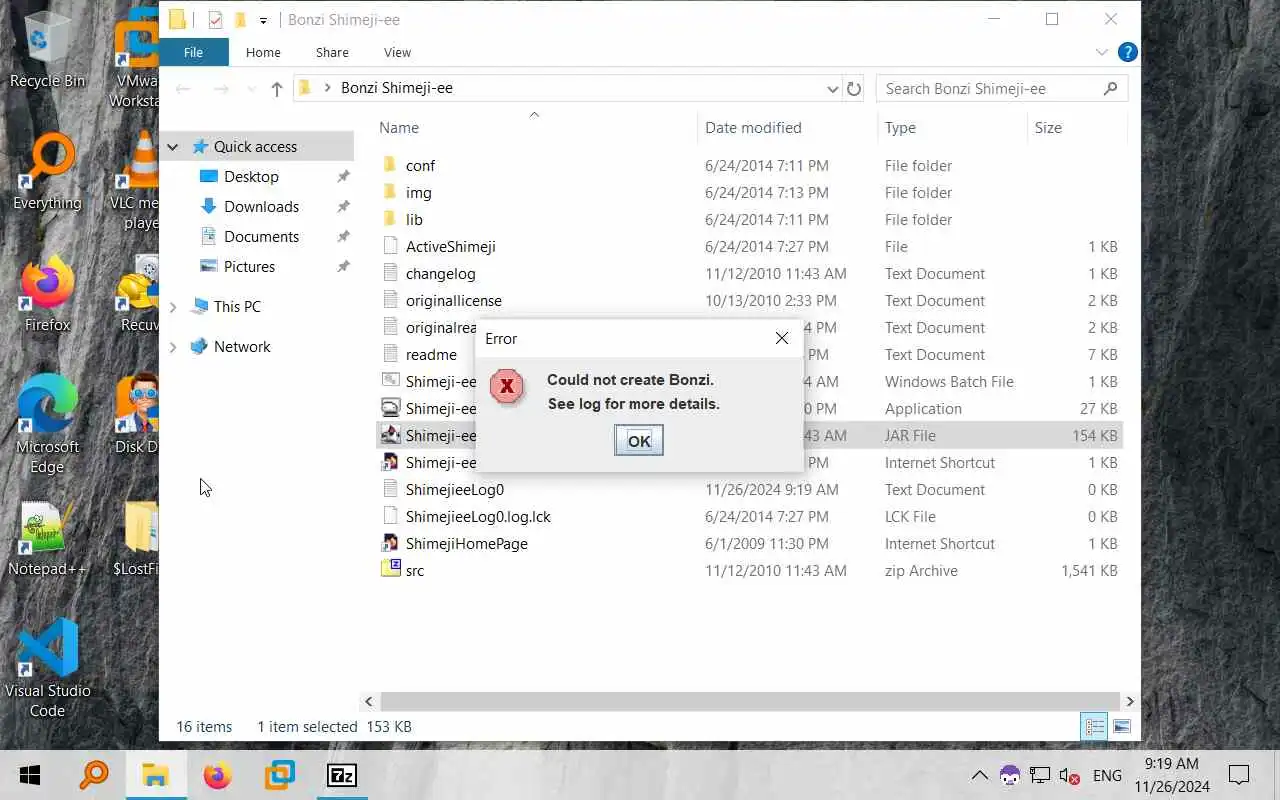This screenshot has height=800, width=1280.
Task: Refresh the Bonzi Shimeji-ee folder
Action: tap(854, 89)
